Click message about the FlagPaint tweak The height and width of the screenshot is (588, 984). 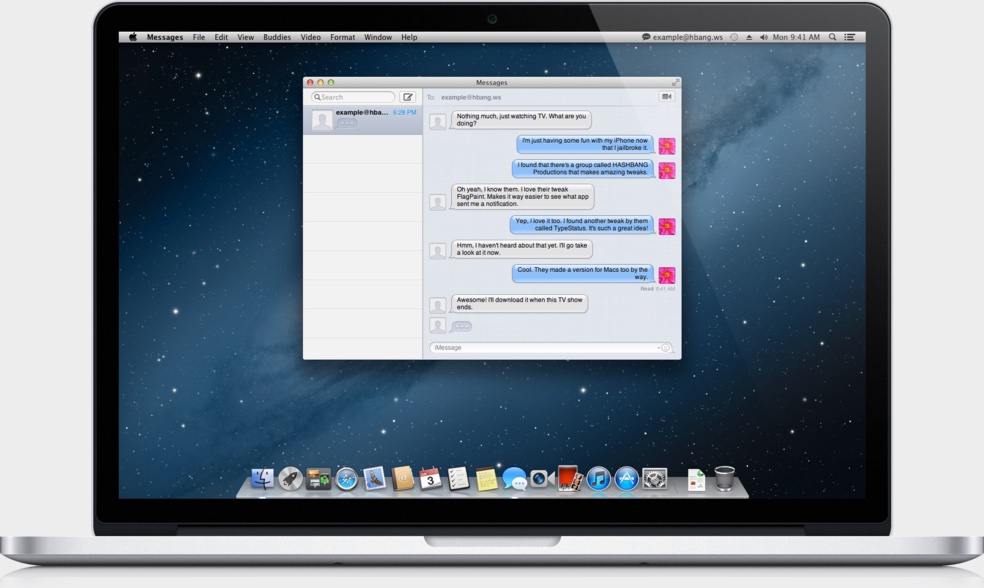point(523,196)
